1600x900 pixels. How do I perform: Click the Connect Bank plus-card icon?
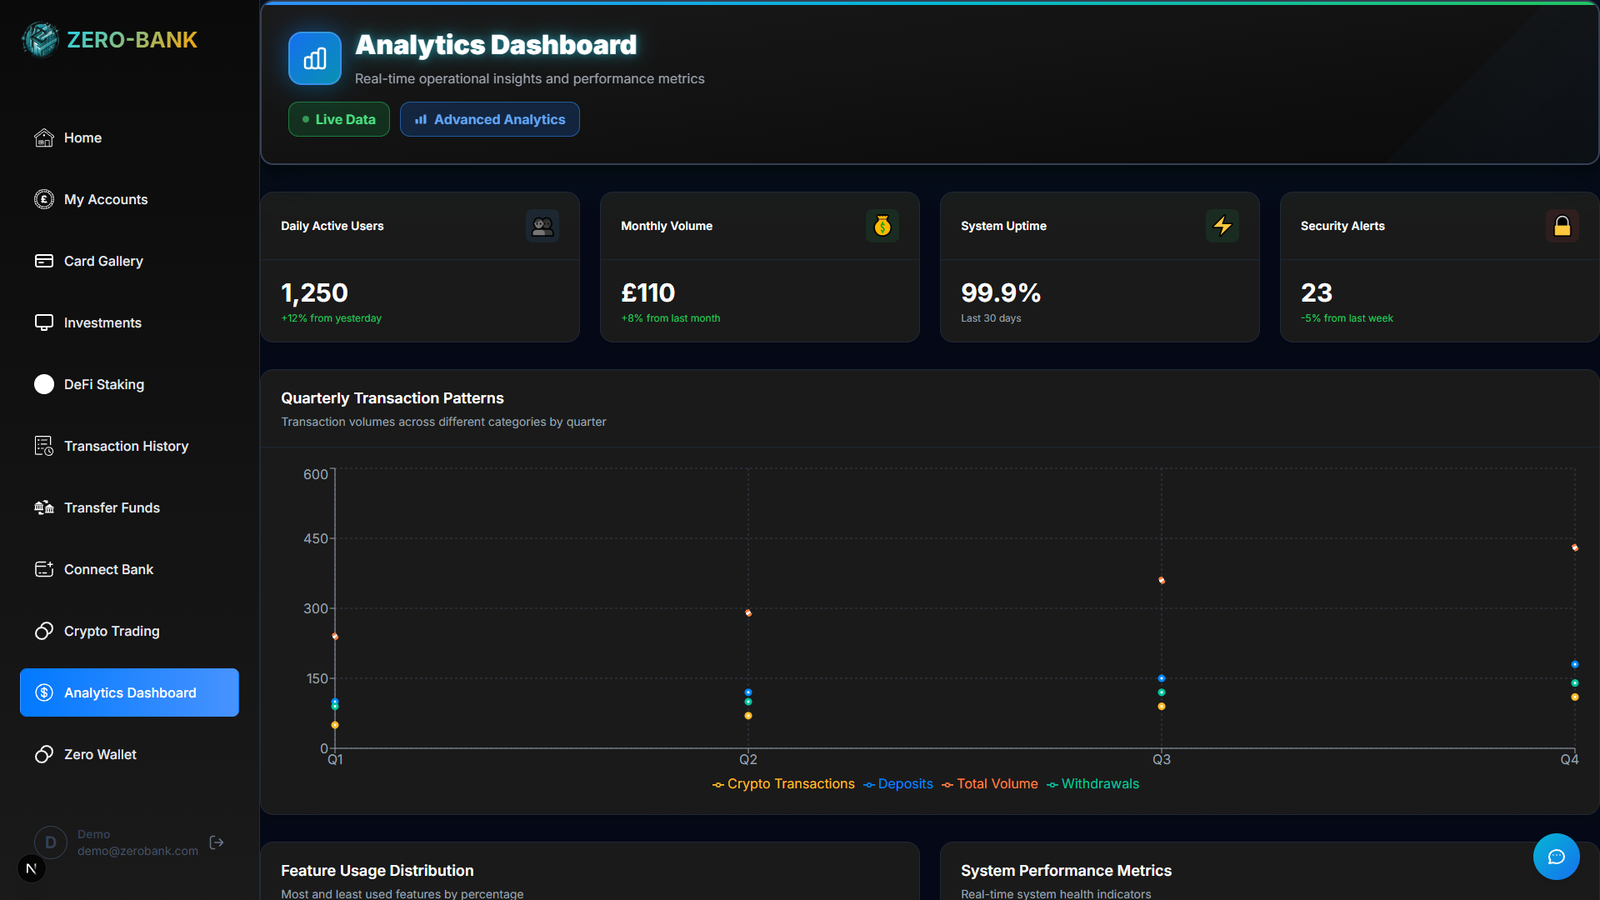point(44,569)
